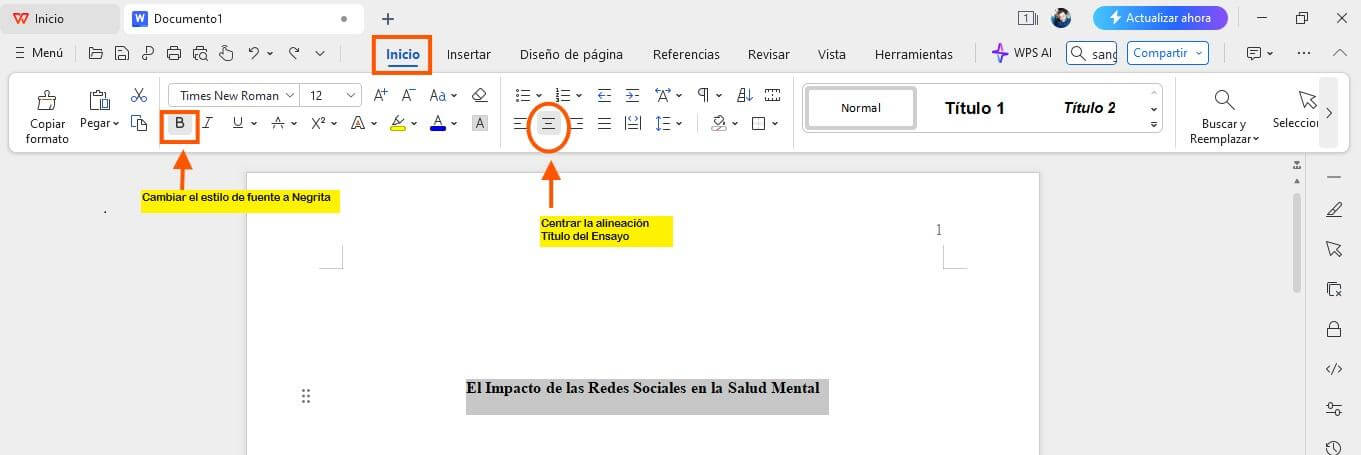Screen dimensions: 1361x455
Task: Open the Insertar tab
Action: (469, 54)
